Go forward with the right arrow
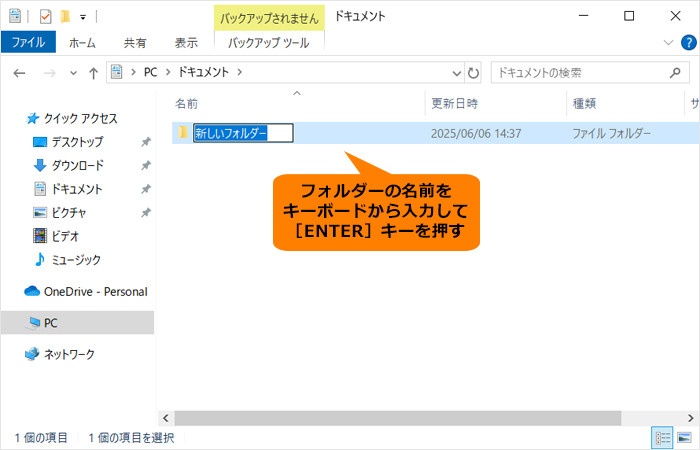 pos(50,73)
